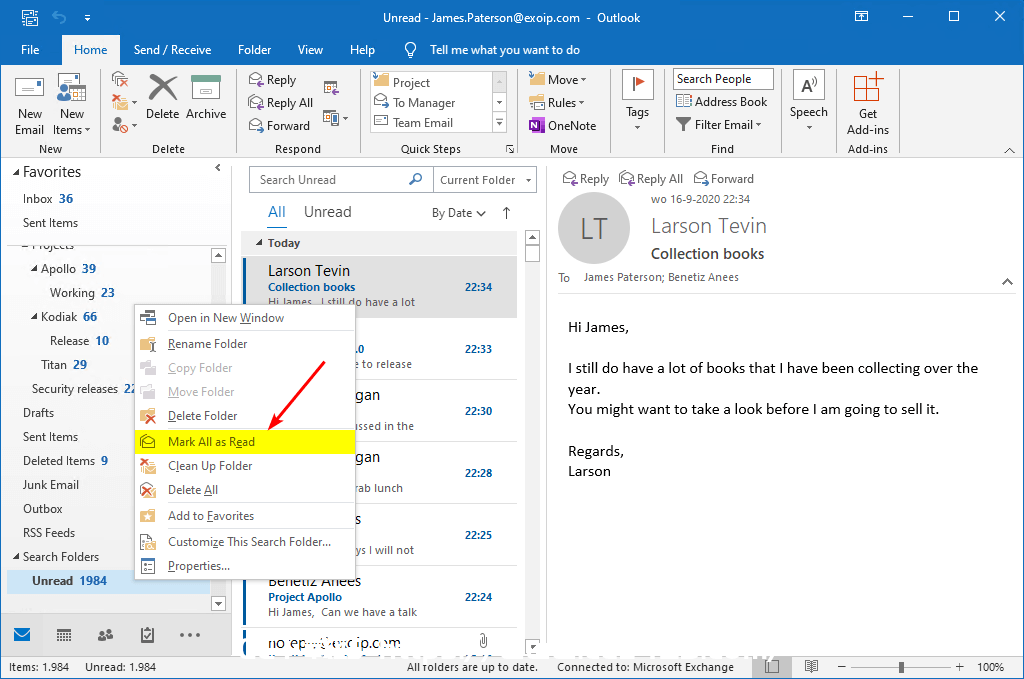
Task: Adjust the zoom slider handle
Action: pos(901,667)
